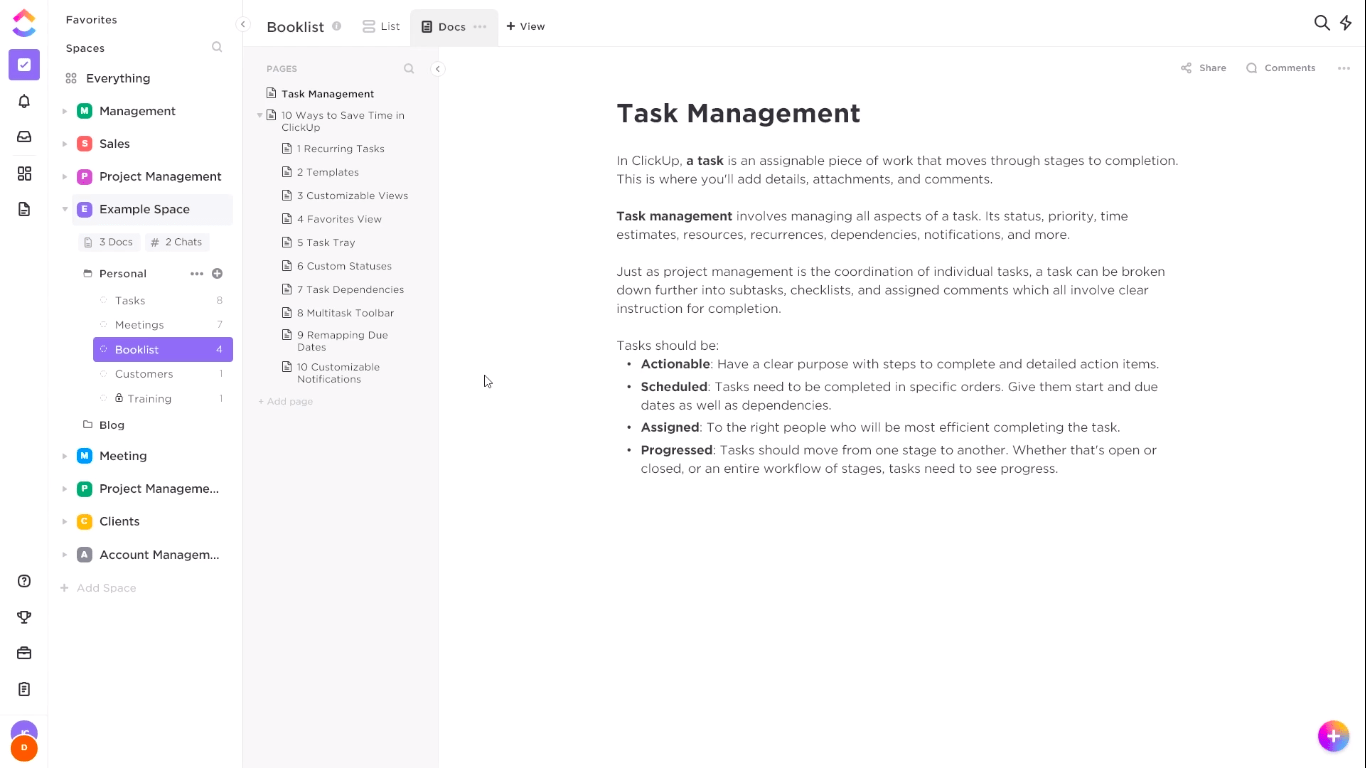Viewport: 1366px width, 768px height.
Task: Open the Docs tab options ellipsis
Action: point(480,27)
